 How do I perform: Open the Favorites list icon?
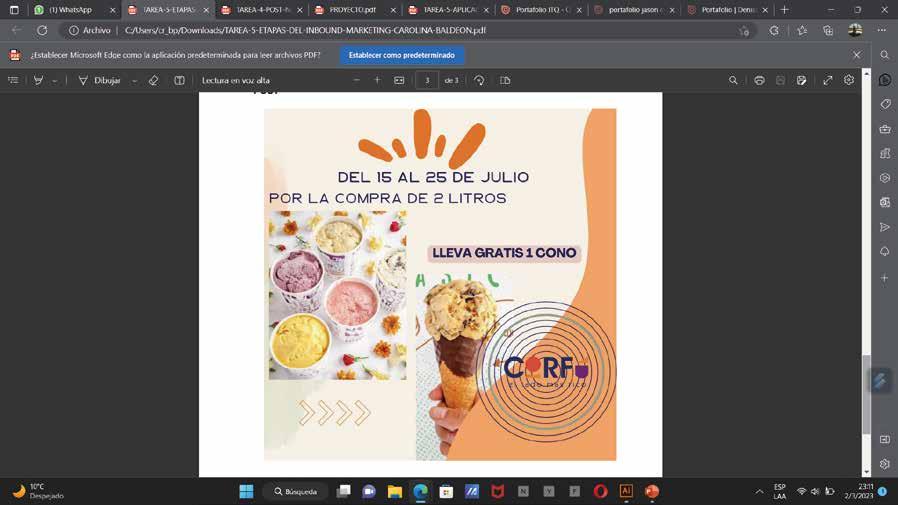pos(802,30)
